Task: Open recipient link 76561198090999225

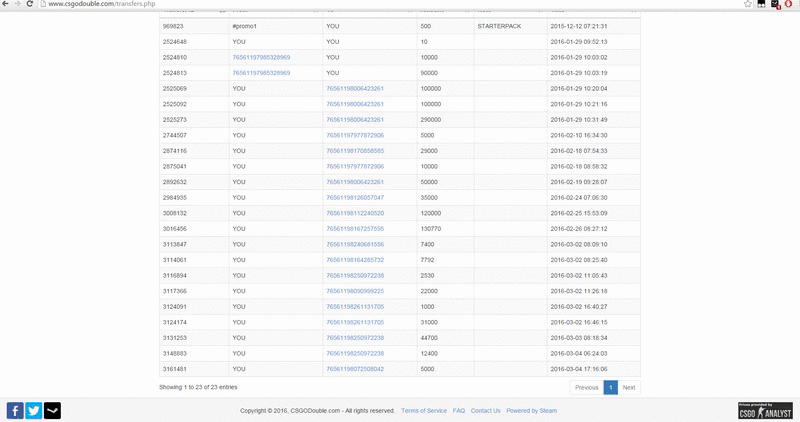Action: tap(355, 291)
